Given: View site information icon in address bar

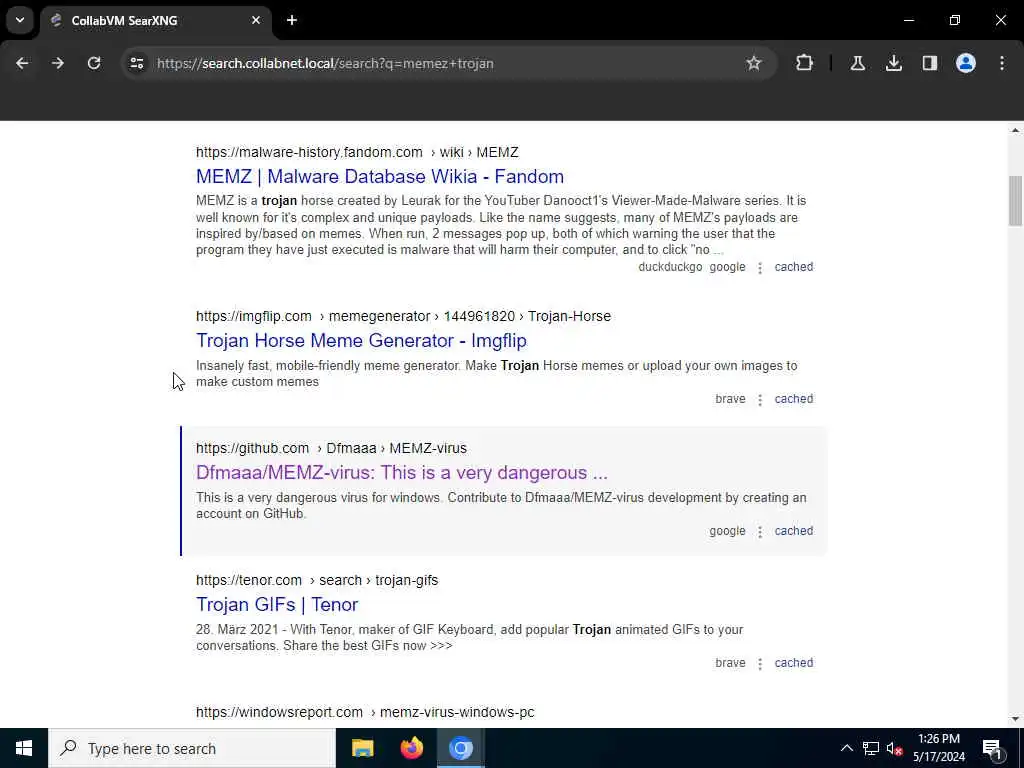Looking at the screenshot, I should click(136, 63).
